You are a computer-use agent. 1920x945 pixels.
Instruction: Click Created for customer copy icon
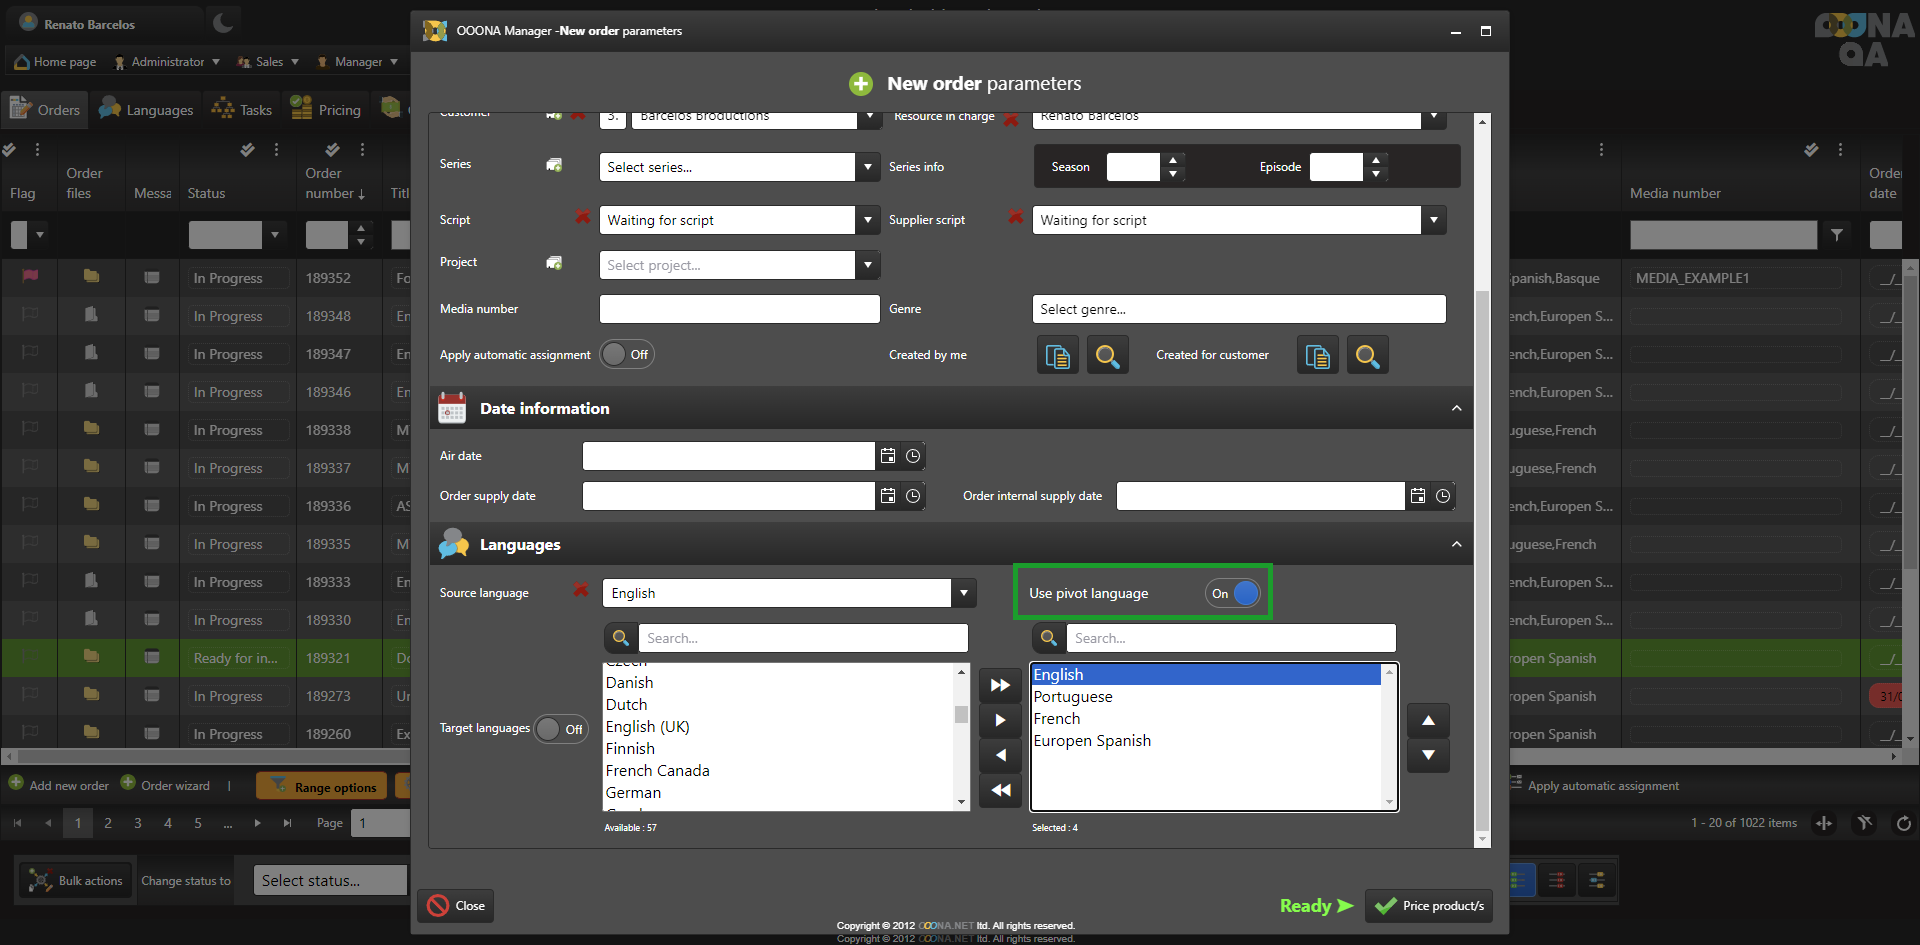tap(1317, 356)
